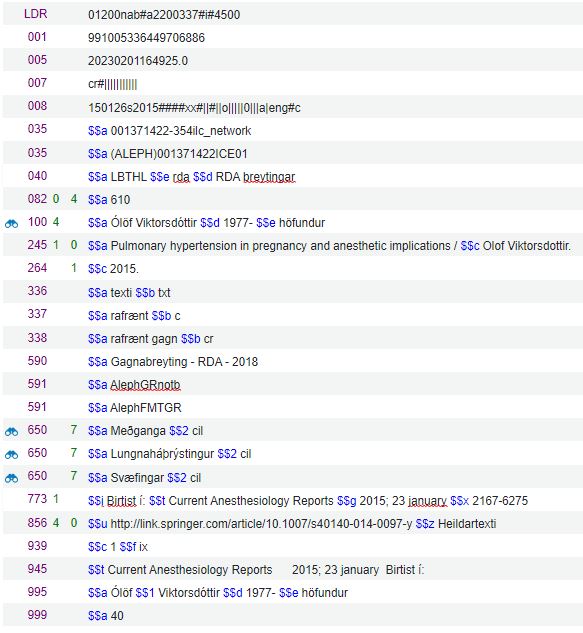This screenshot has height=633, width=583.
Task: Click first indicator 1 of field 245
Action: [56, 245]
